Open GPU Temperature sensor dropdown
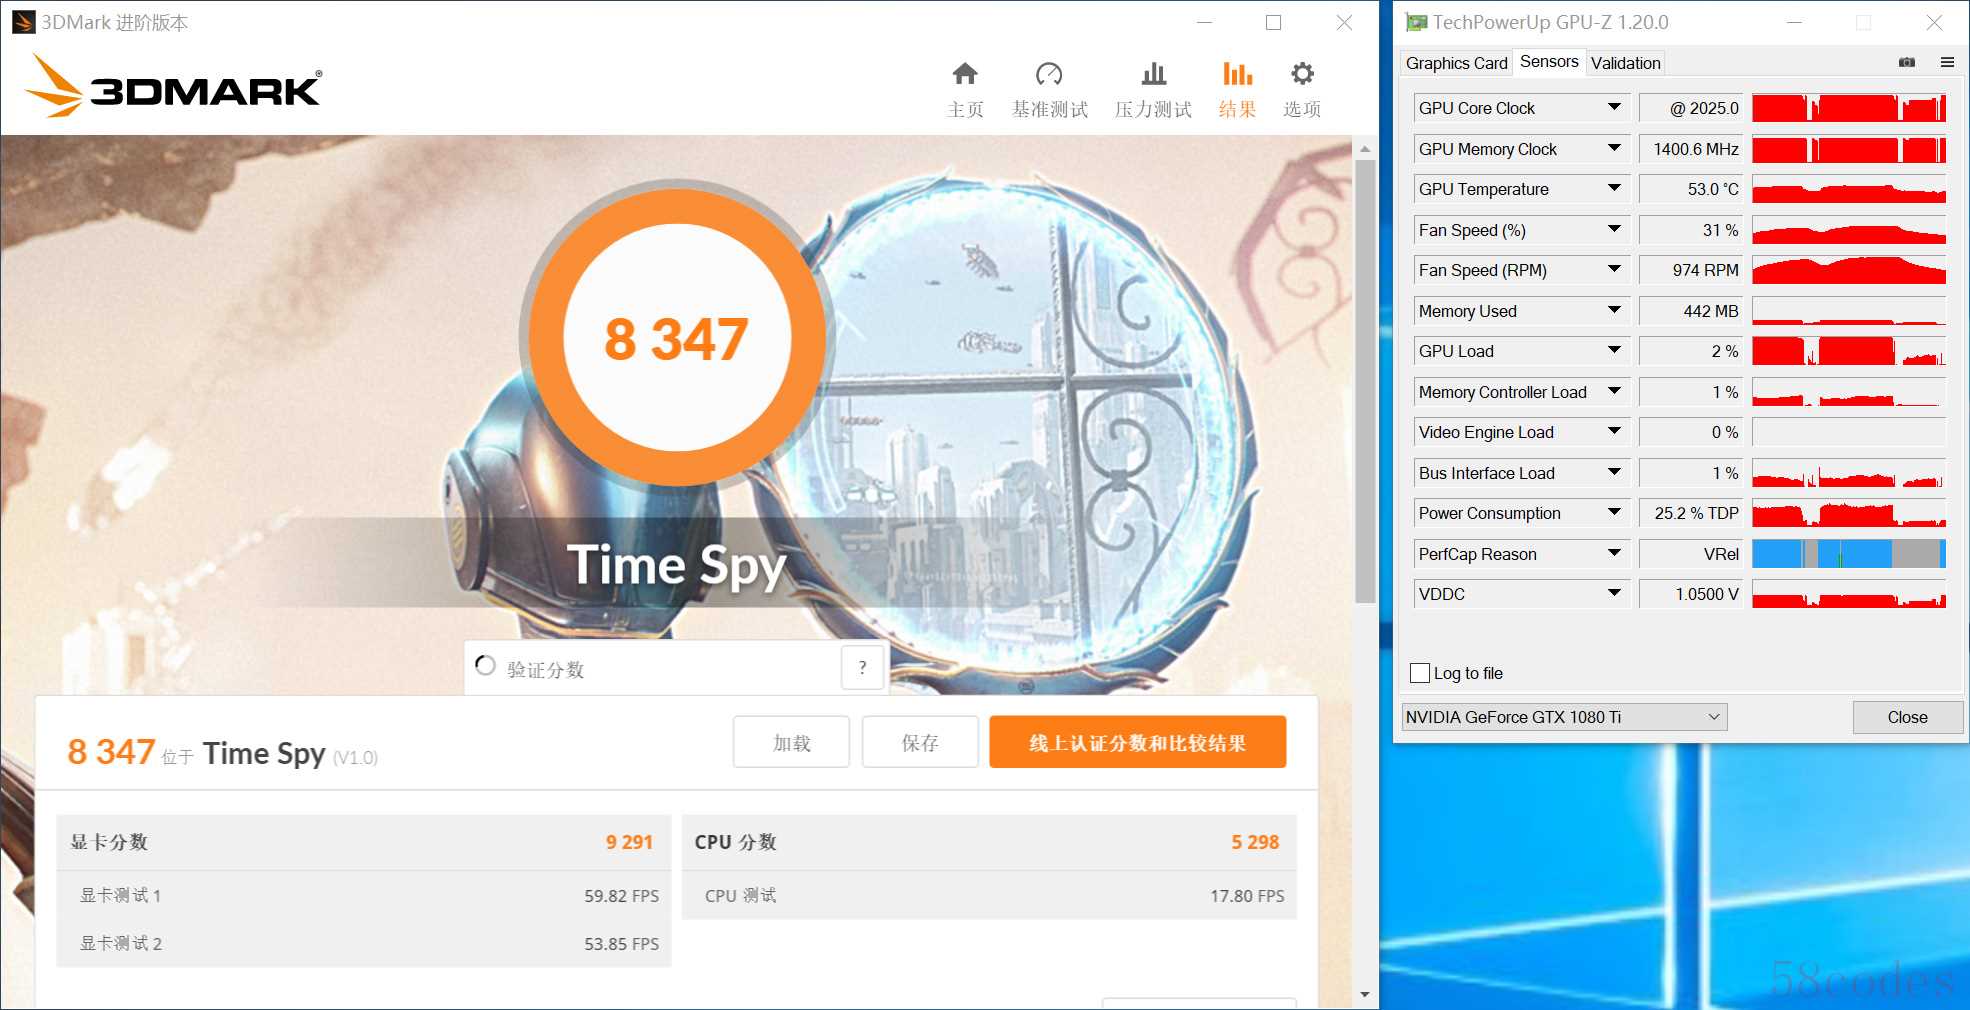Viewport: 1970px width, 1010px height. click(x=1614, y=188)
